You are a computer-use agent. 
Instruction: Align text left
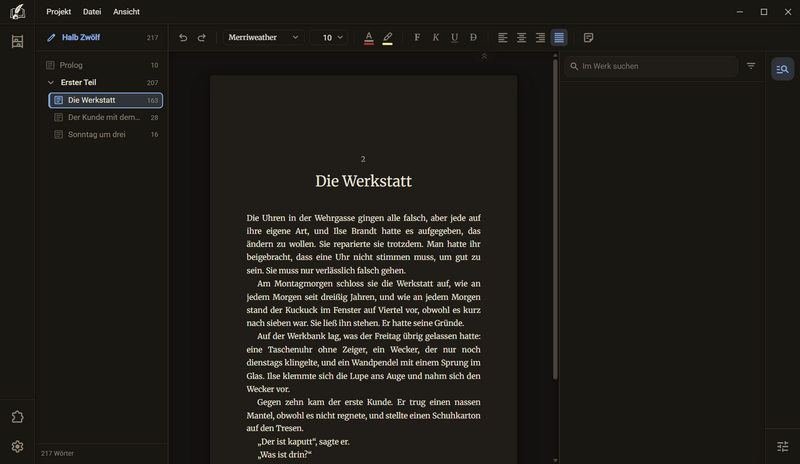click(x=503, y=37)
